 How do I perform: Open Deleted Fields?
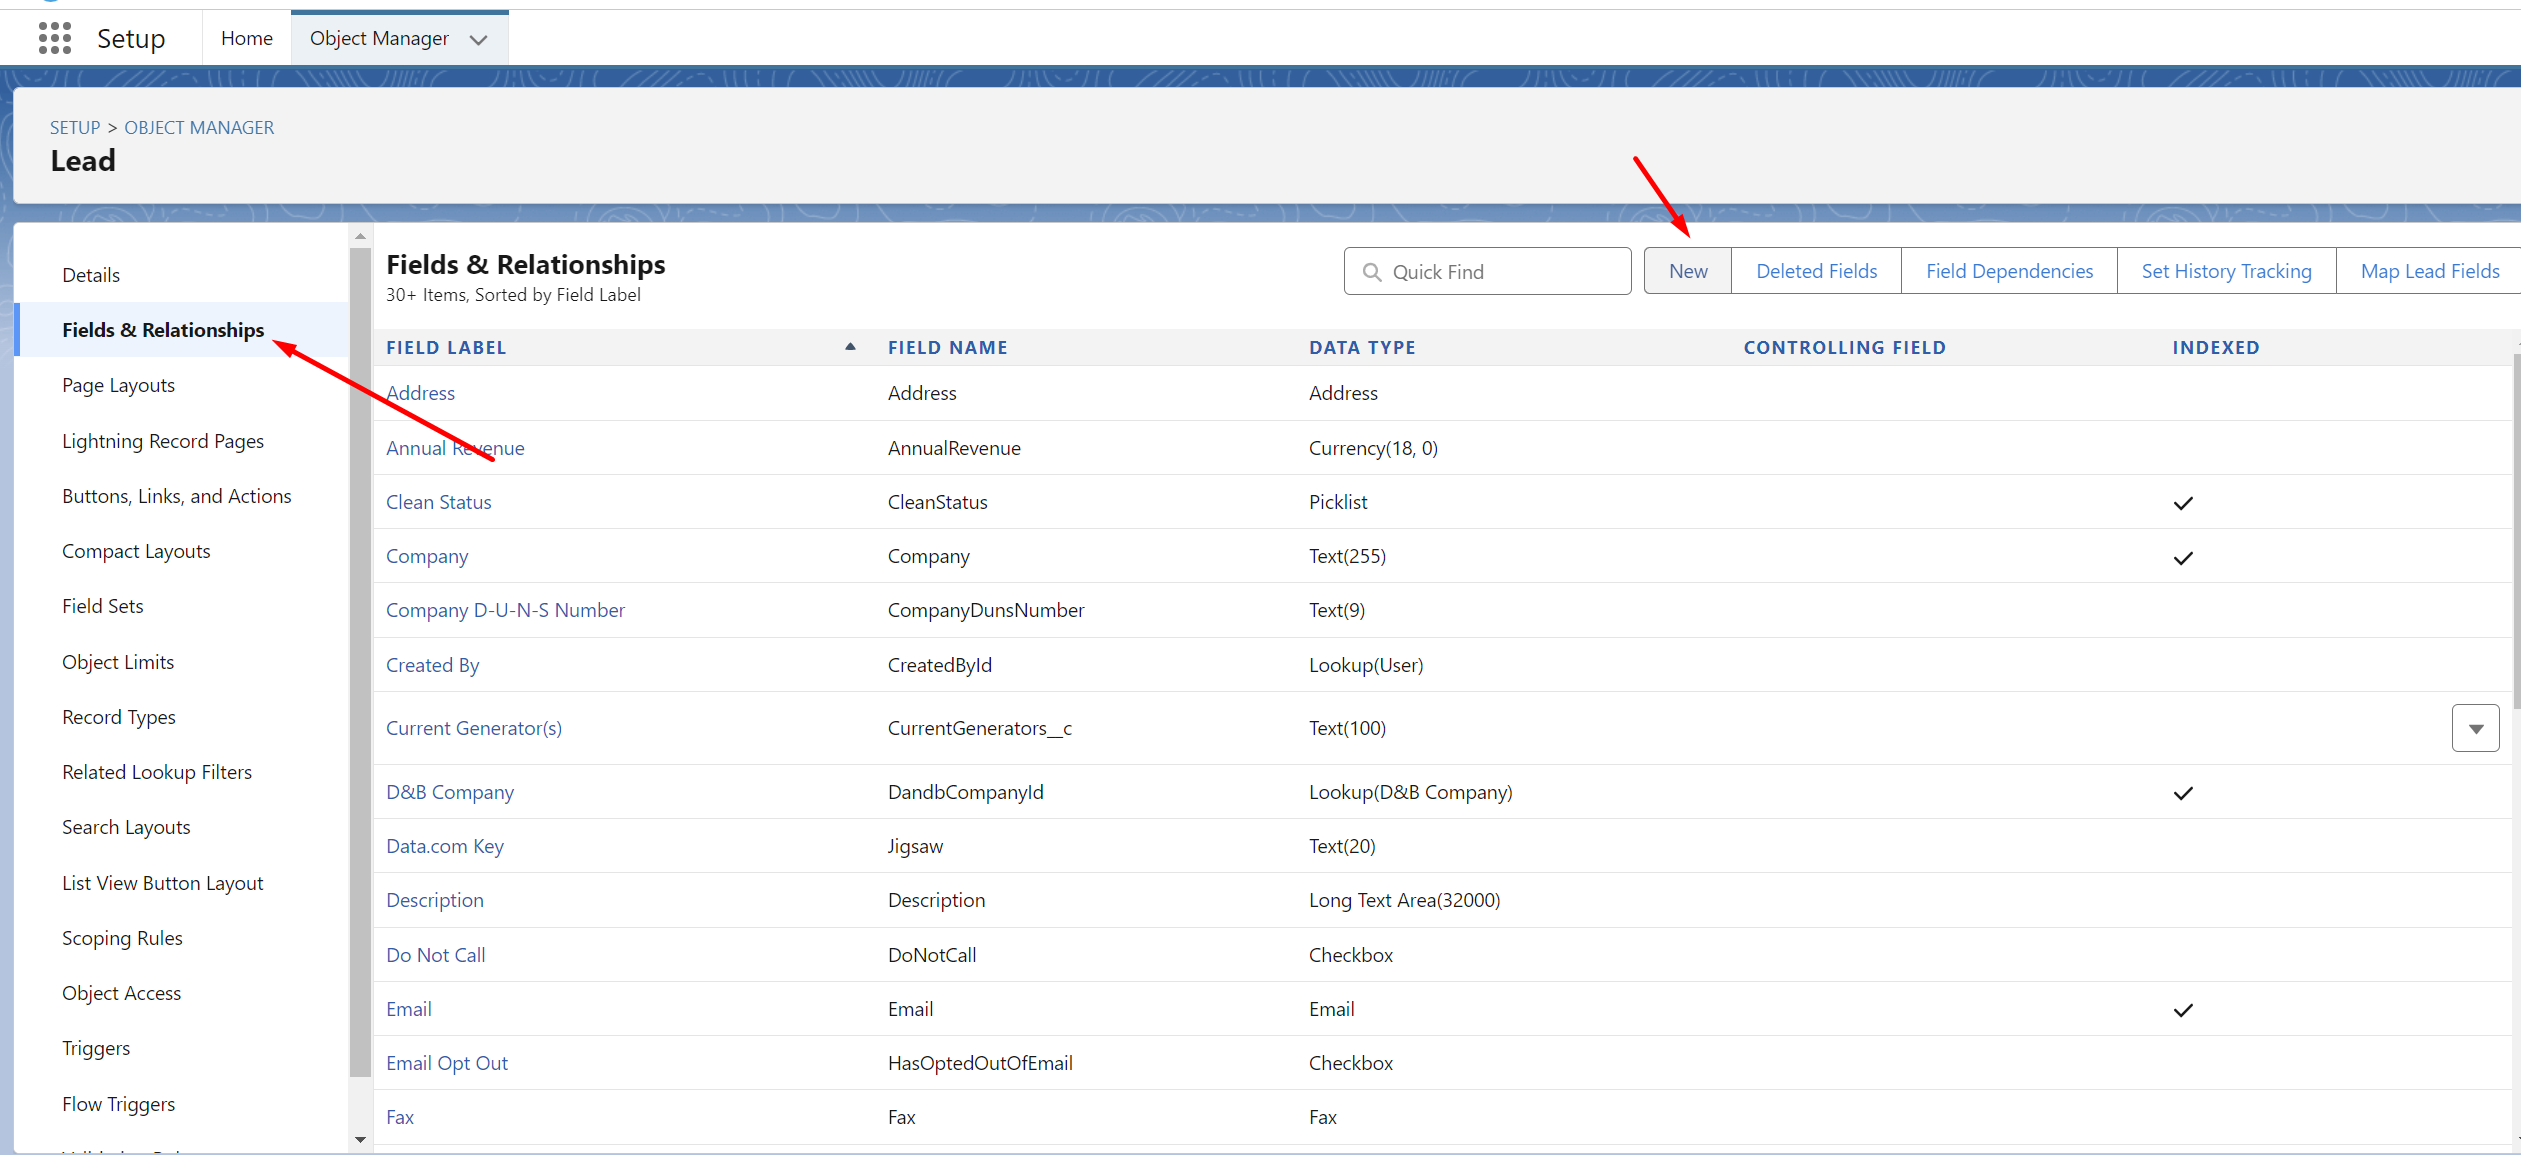point(1816,271)
